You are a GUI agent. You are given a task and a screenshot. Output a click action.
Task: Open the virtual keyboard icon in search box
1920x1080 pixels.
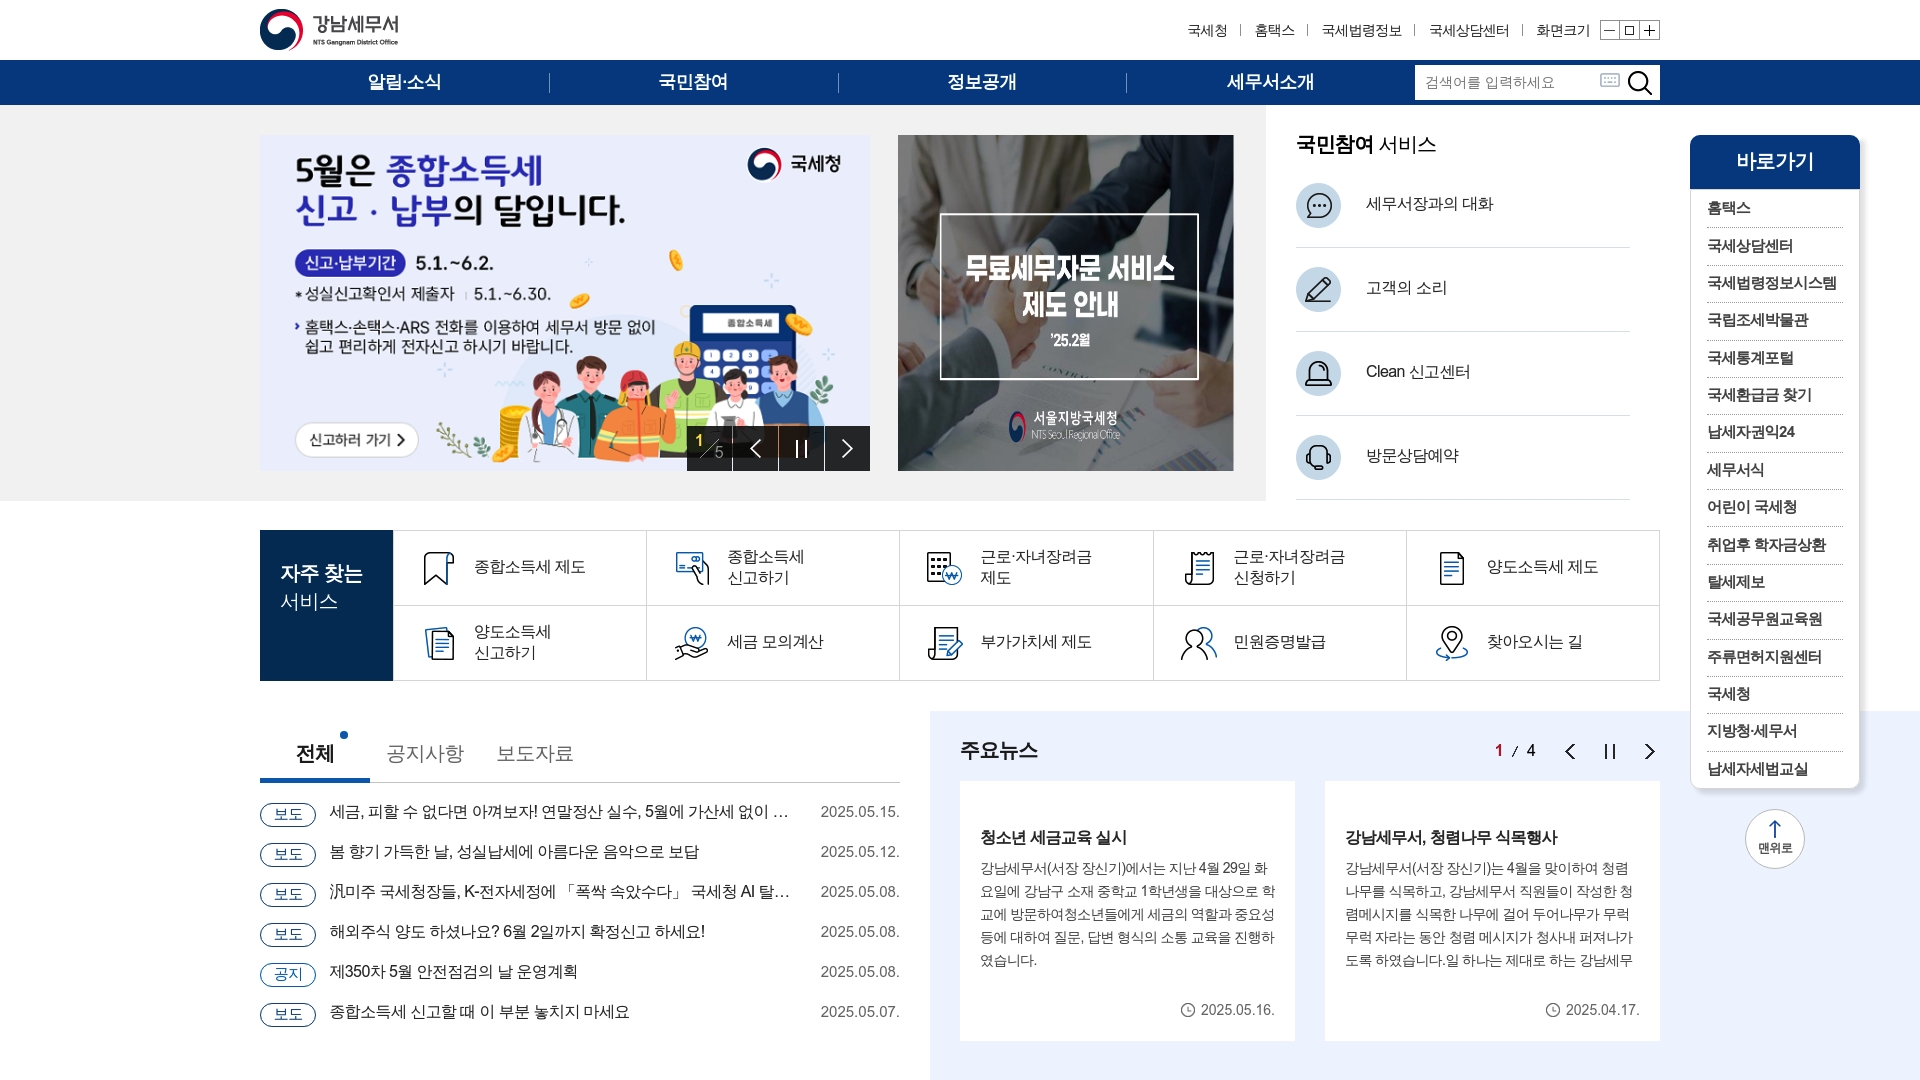pos(1609,80)
